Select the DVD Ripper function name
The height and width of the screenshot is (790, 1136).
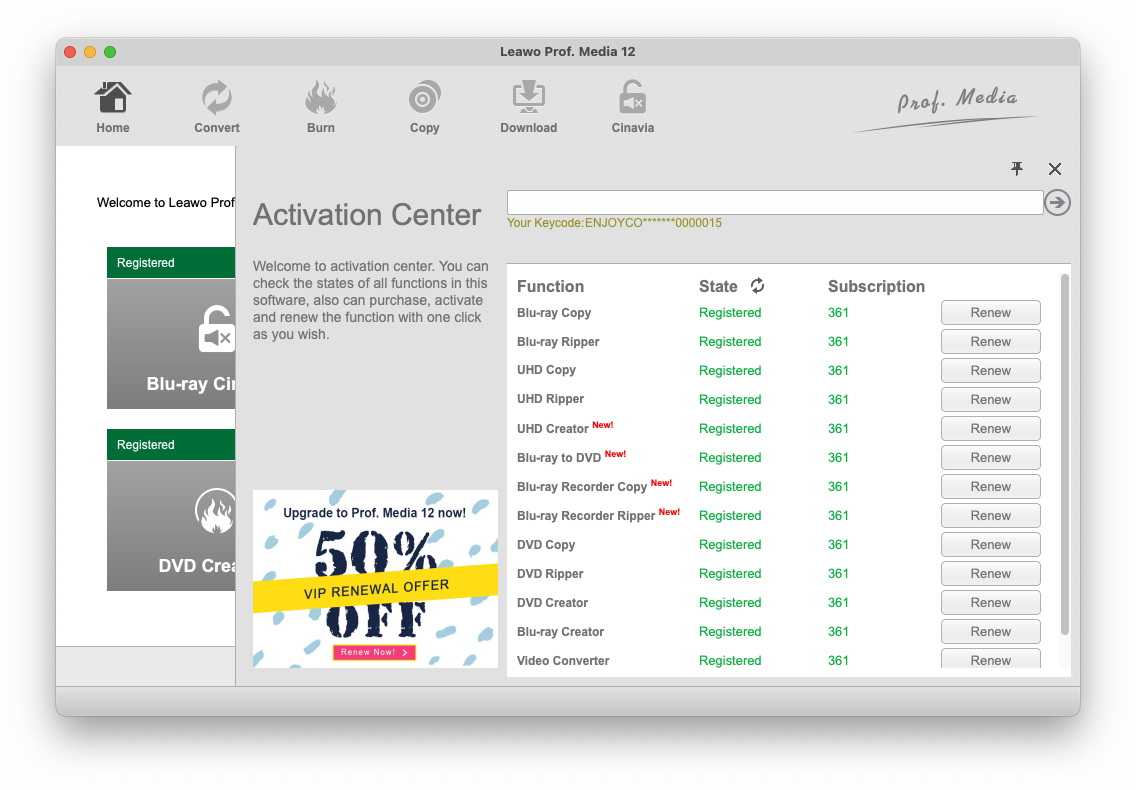550,573
